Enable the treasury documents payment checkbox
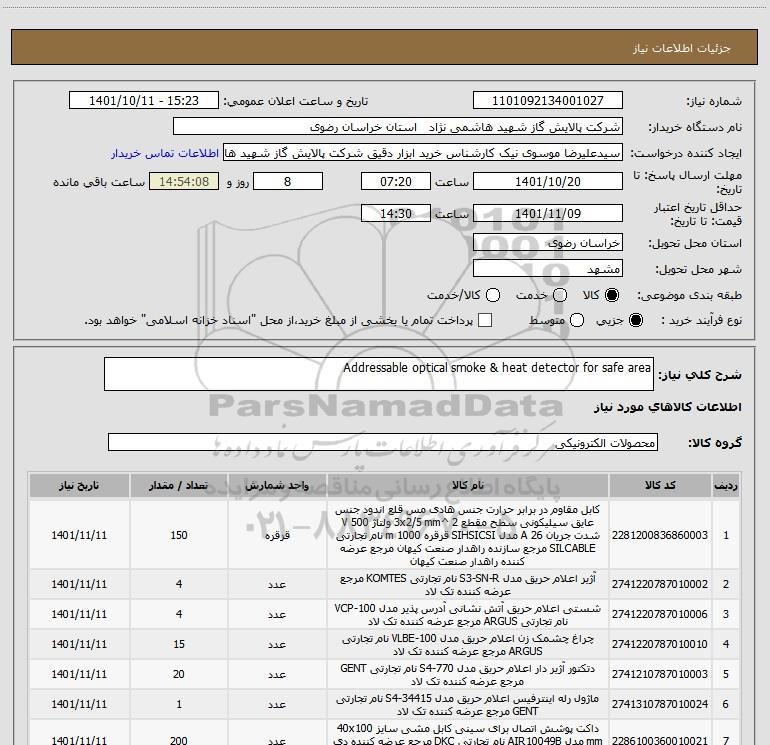Screen dimensions: 770x745 (x=486, y=321)
